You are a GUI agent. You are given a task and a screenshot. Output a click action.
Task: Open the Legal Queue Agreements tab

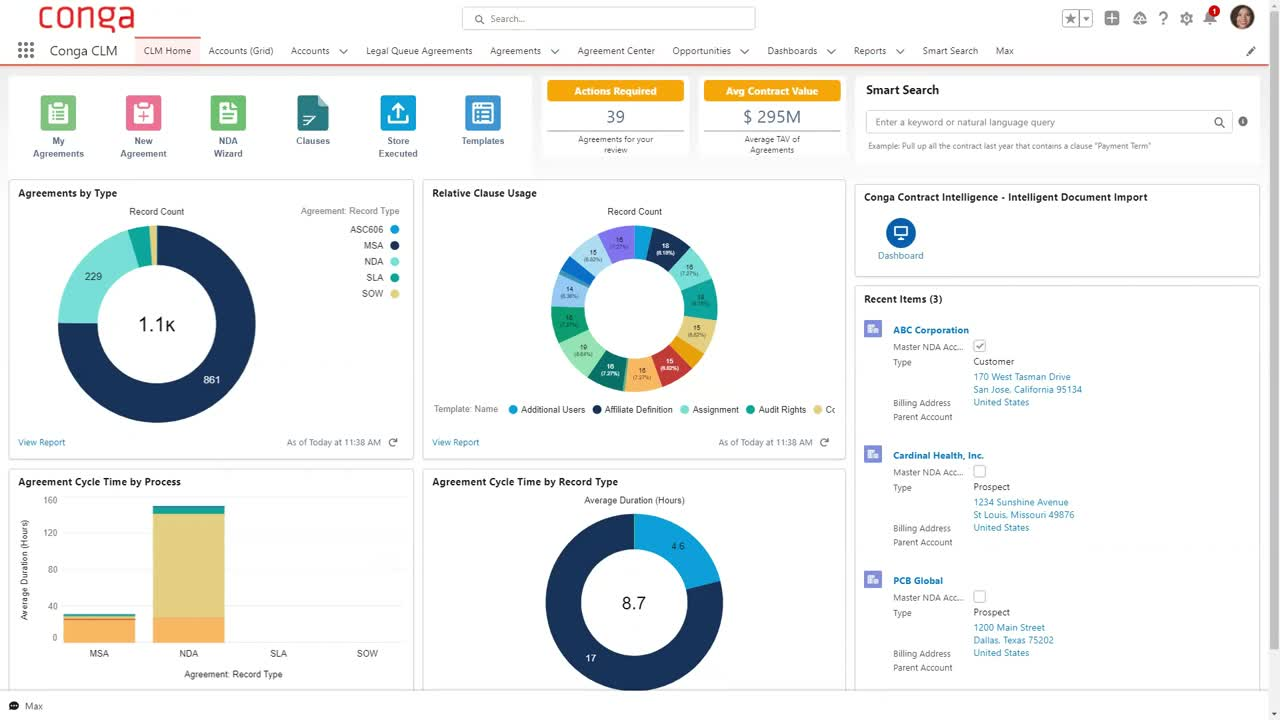(419, 51)
